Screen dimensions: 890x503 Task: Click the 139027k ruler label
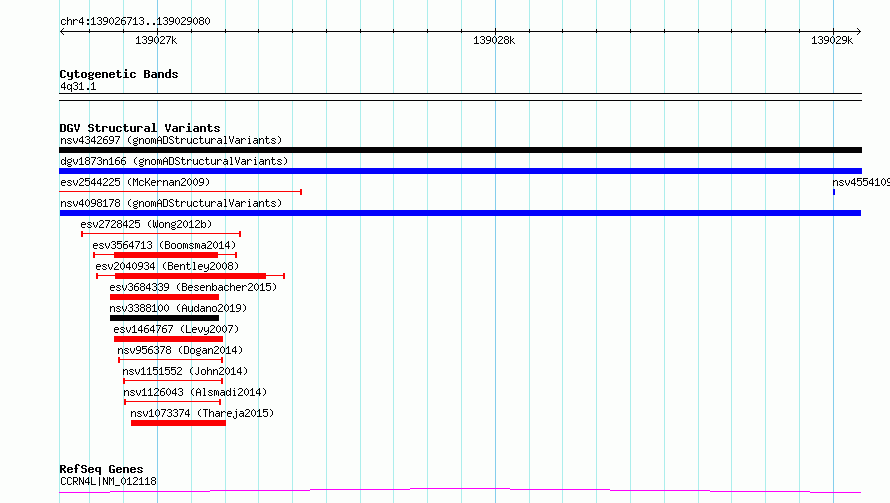(156, 40)
